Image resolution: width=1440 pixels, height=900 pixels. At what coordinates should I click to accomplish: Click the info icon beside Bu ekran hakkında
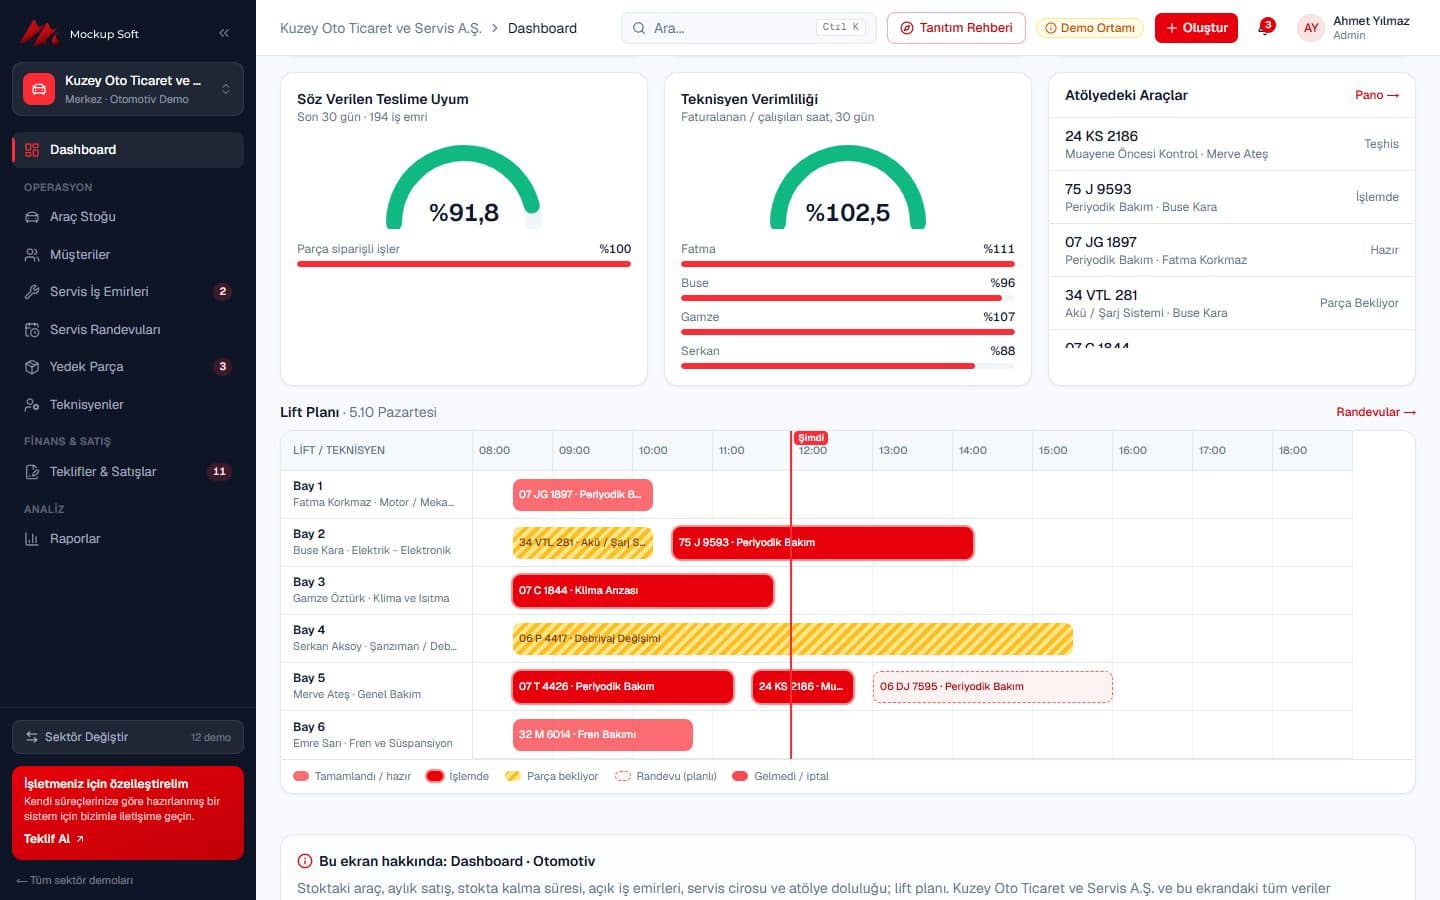(x=305, y=861)
